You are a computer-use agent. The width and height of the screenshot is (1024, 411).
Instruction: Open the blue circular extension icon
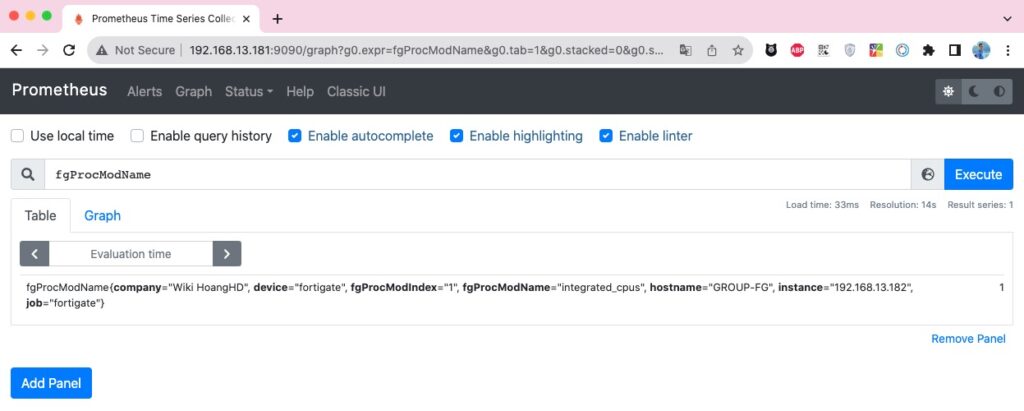[902, 50]
